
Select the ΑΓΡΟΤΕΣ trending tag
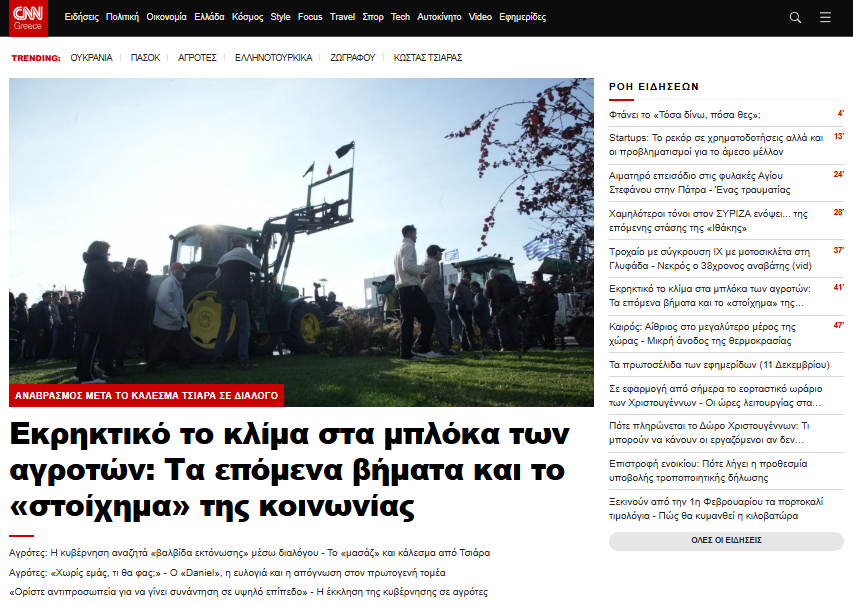pos(197,58)
